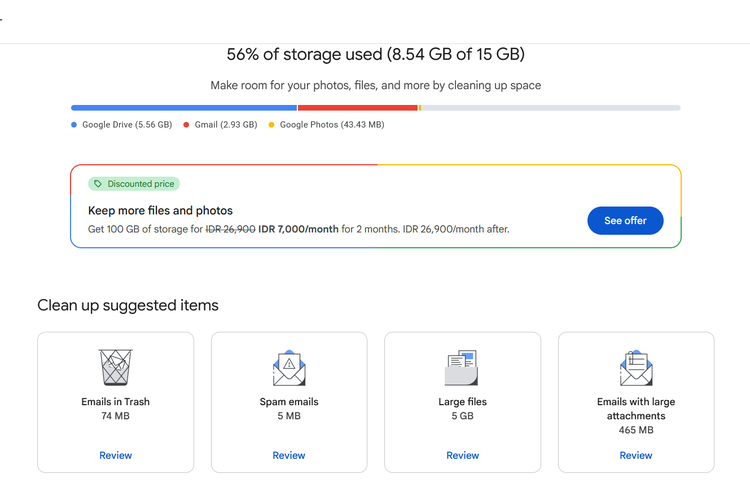
Task: Click the yellow Google Photos legend dot
Action: 271,125
